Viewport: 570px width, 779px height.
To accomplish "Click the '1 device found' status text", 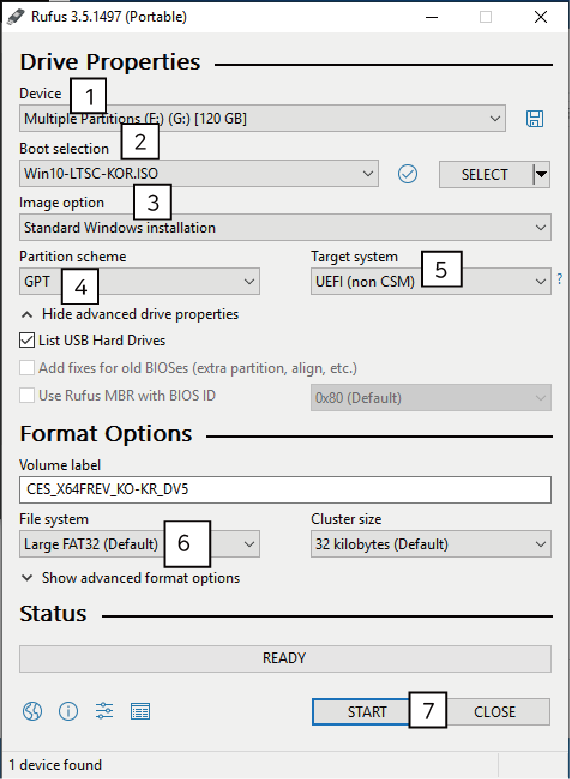I will pyautogui.click(x=55, y=765).
